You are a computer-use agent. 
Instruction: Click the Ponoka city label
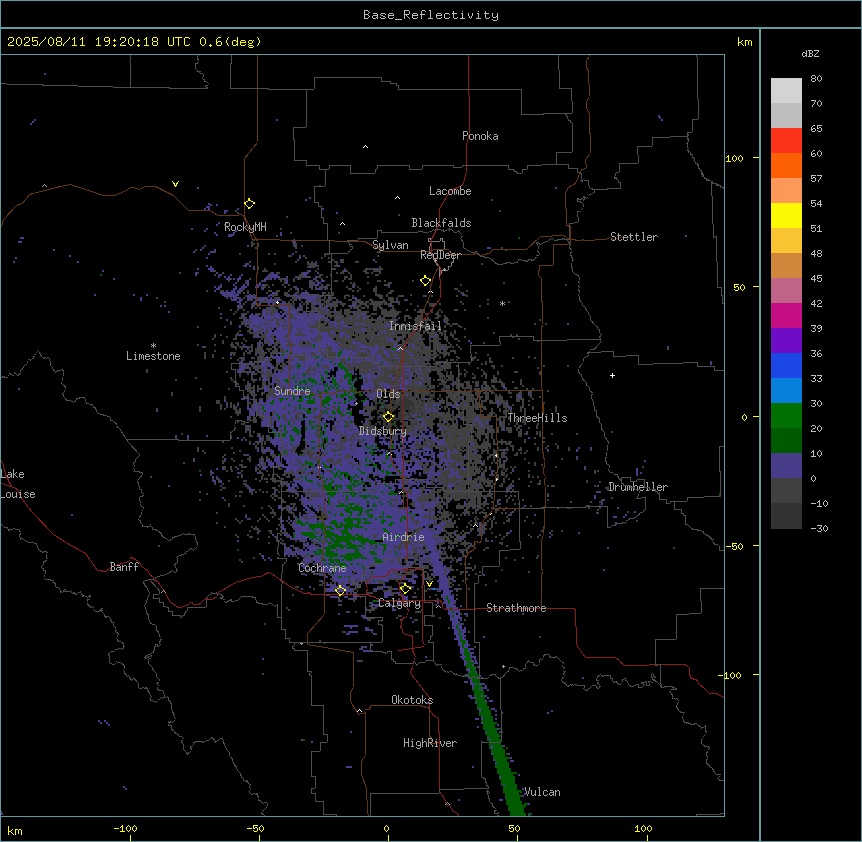[x=480, y=136]
